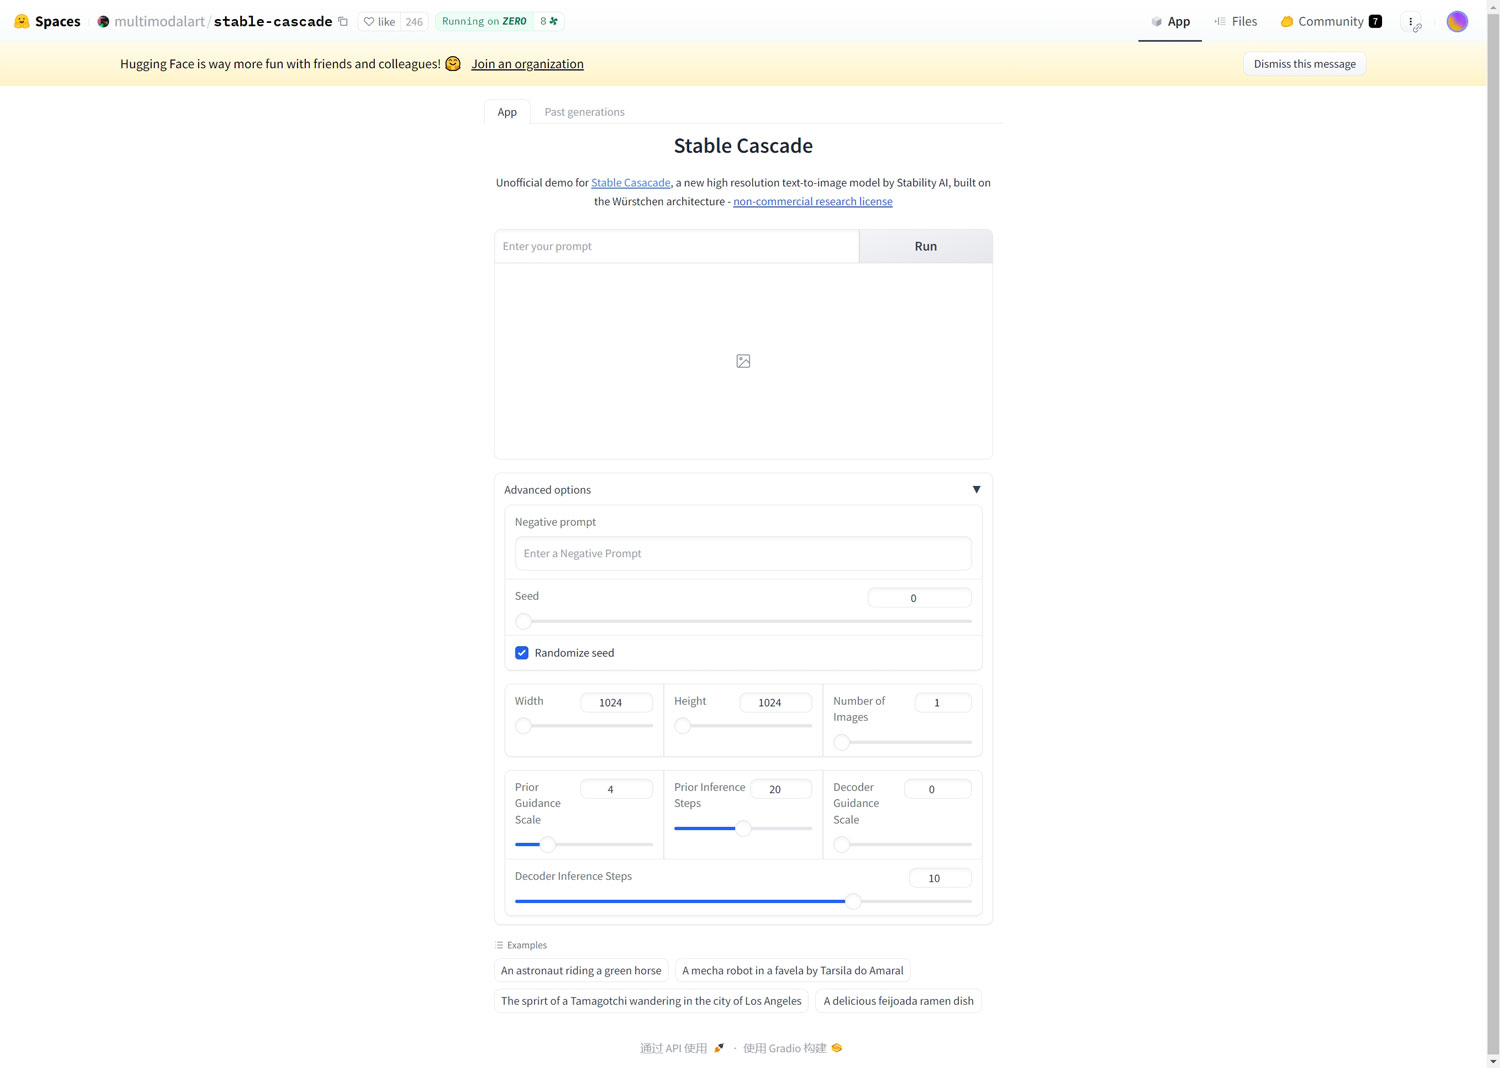Viewport: 1500px width, 1068px height.
Task: Adjust the Height slider
Action: pos(743,726)
